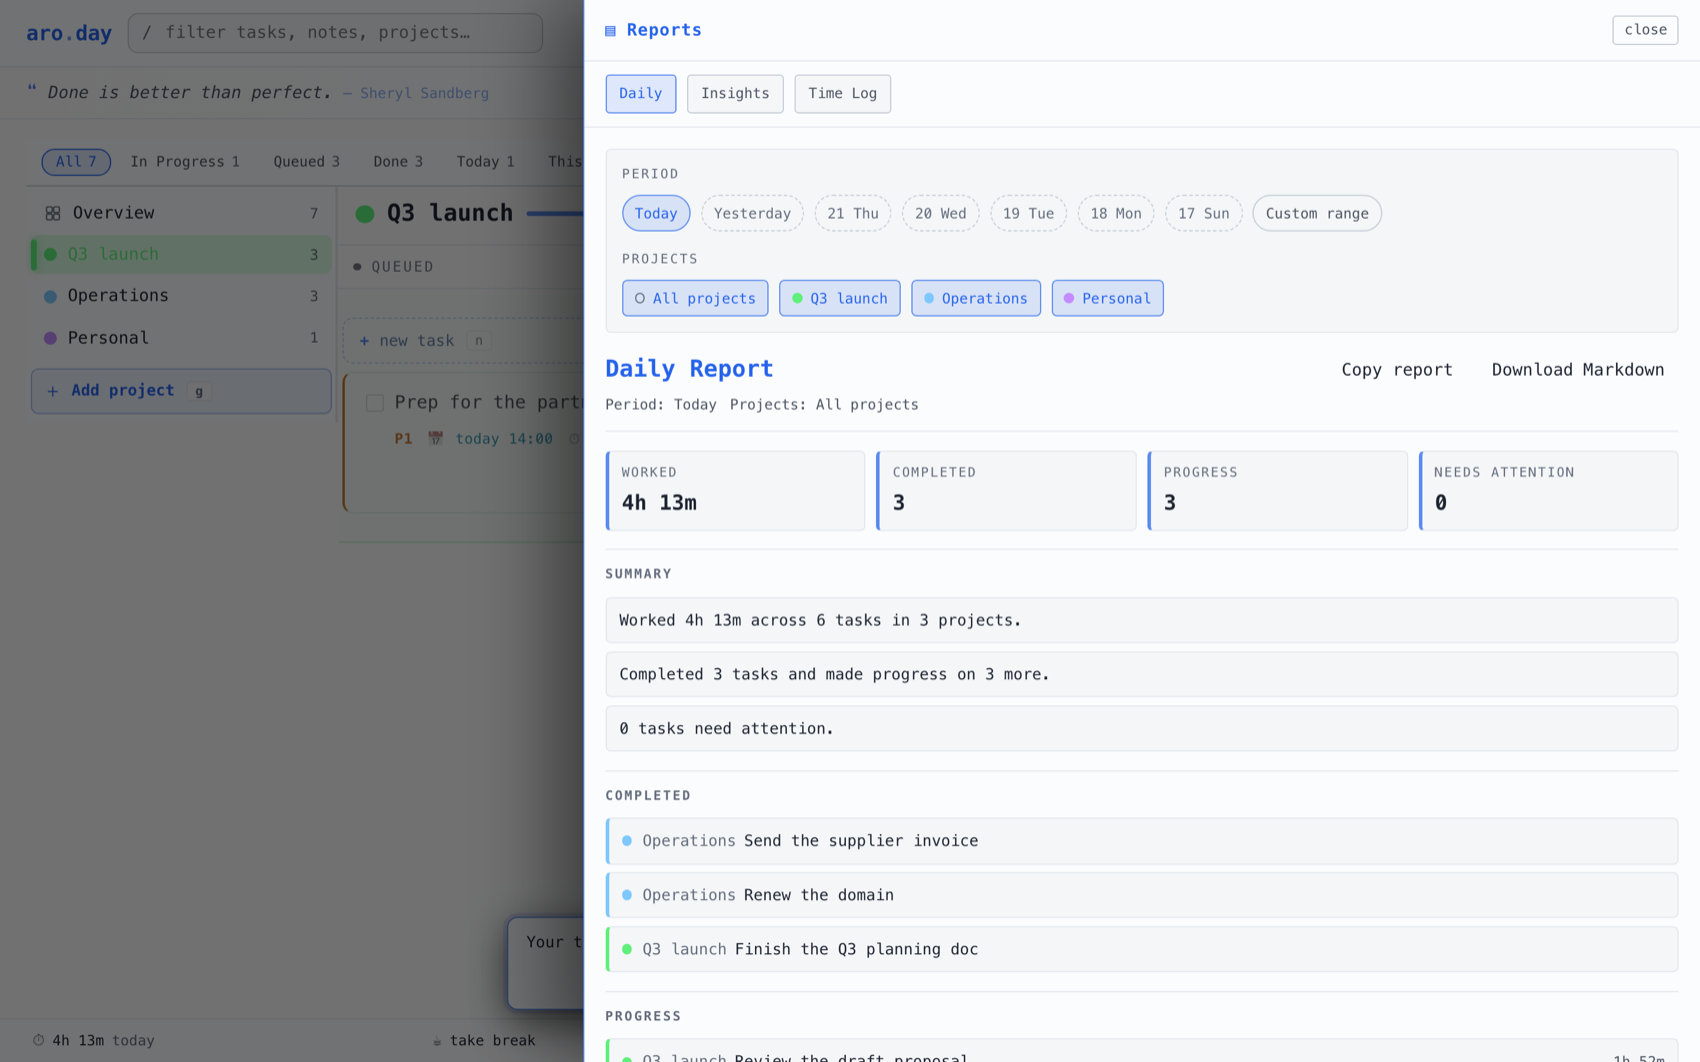The height and width of the screenshot is (1062, 1700).
Task: Select the Yesterday period chip
Action: click(752, 213)
